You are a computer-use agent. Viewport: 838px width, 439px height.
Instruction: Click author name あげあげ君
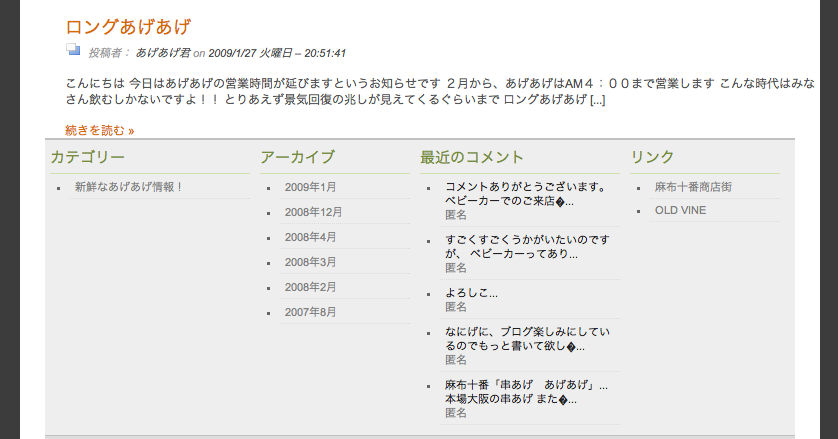(162, 53)
